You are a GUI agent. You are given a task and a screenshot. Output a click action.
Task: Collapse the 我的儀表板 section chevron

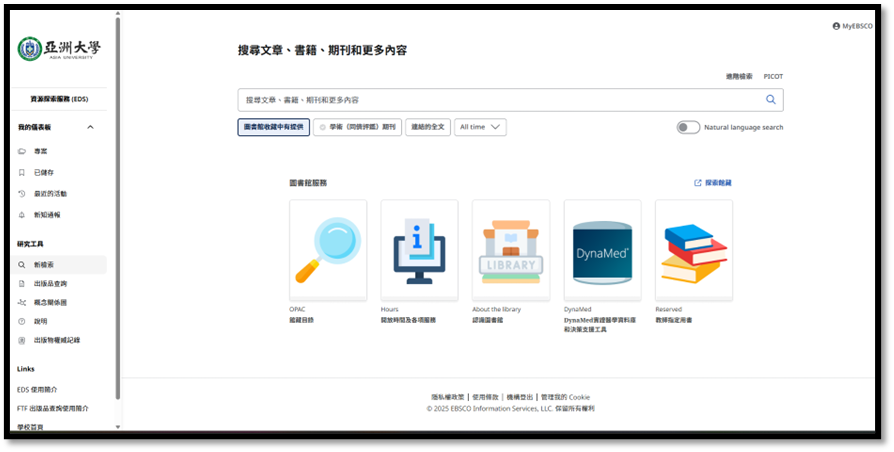coord(90,127)
